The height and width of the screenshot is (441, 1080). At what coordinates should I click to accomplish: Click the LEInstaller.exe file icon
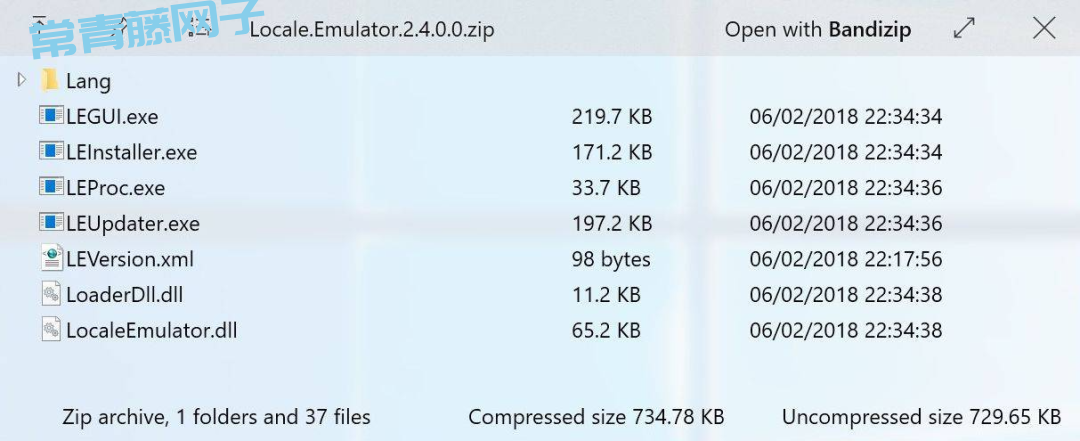(x=51, y=152)
